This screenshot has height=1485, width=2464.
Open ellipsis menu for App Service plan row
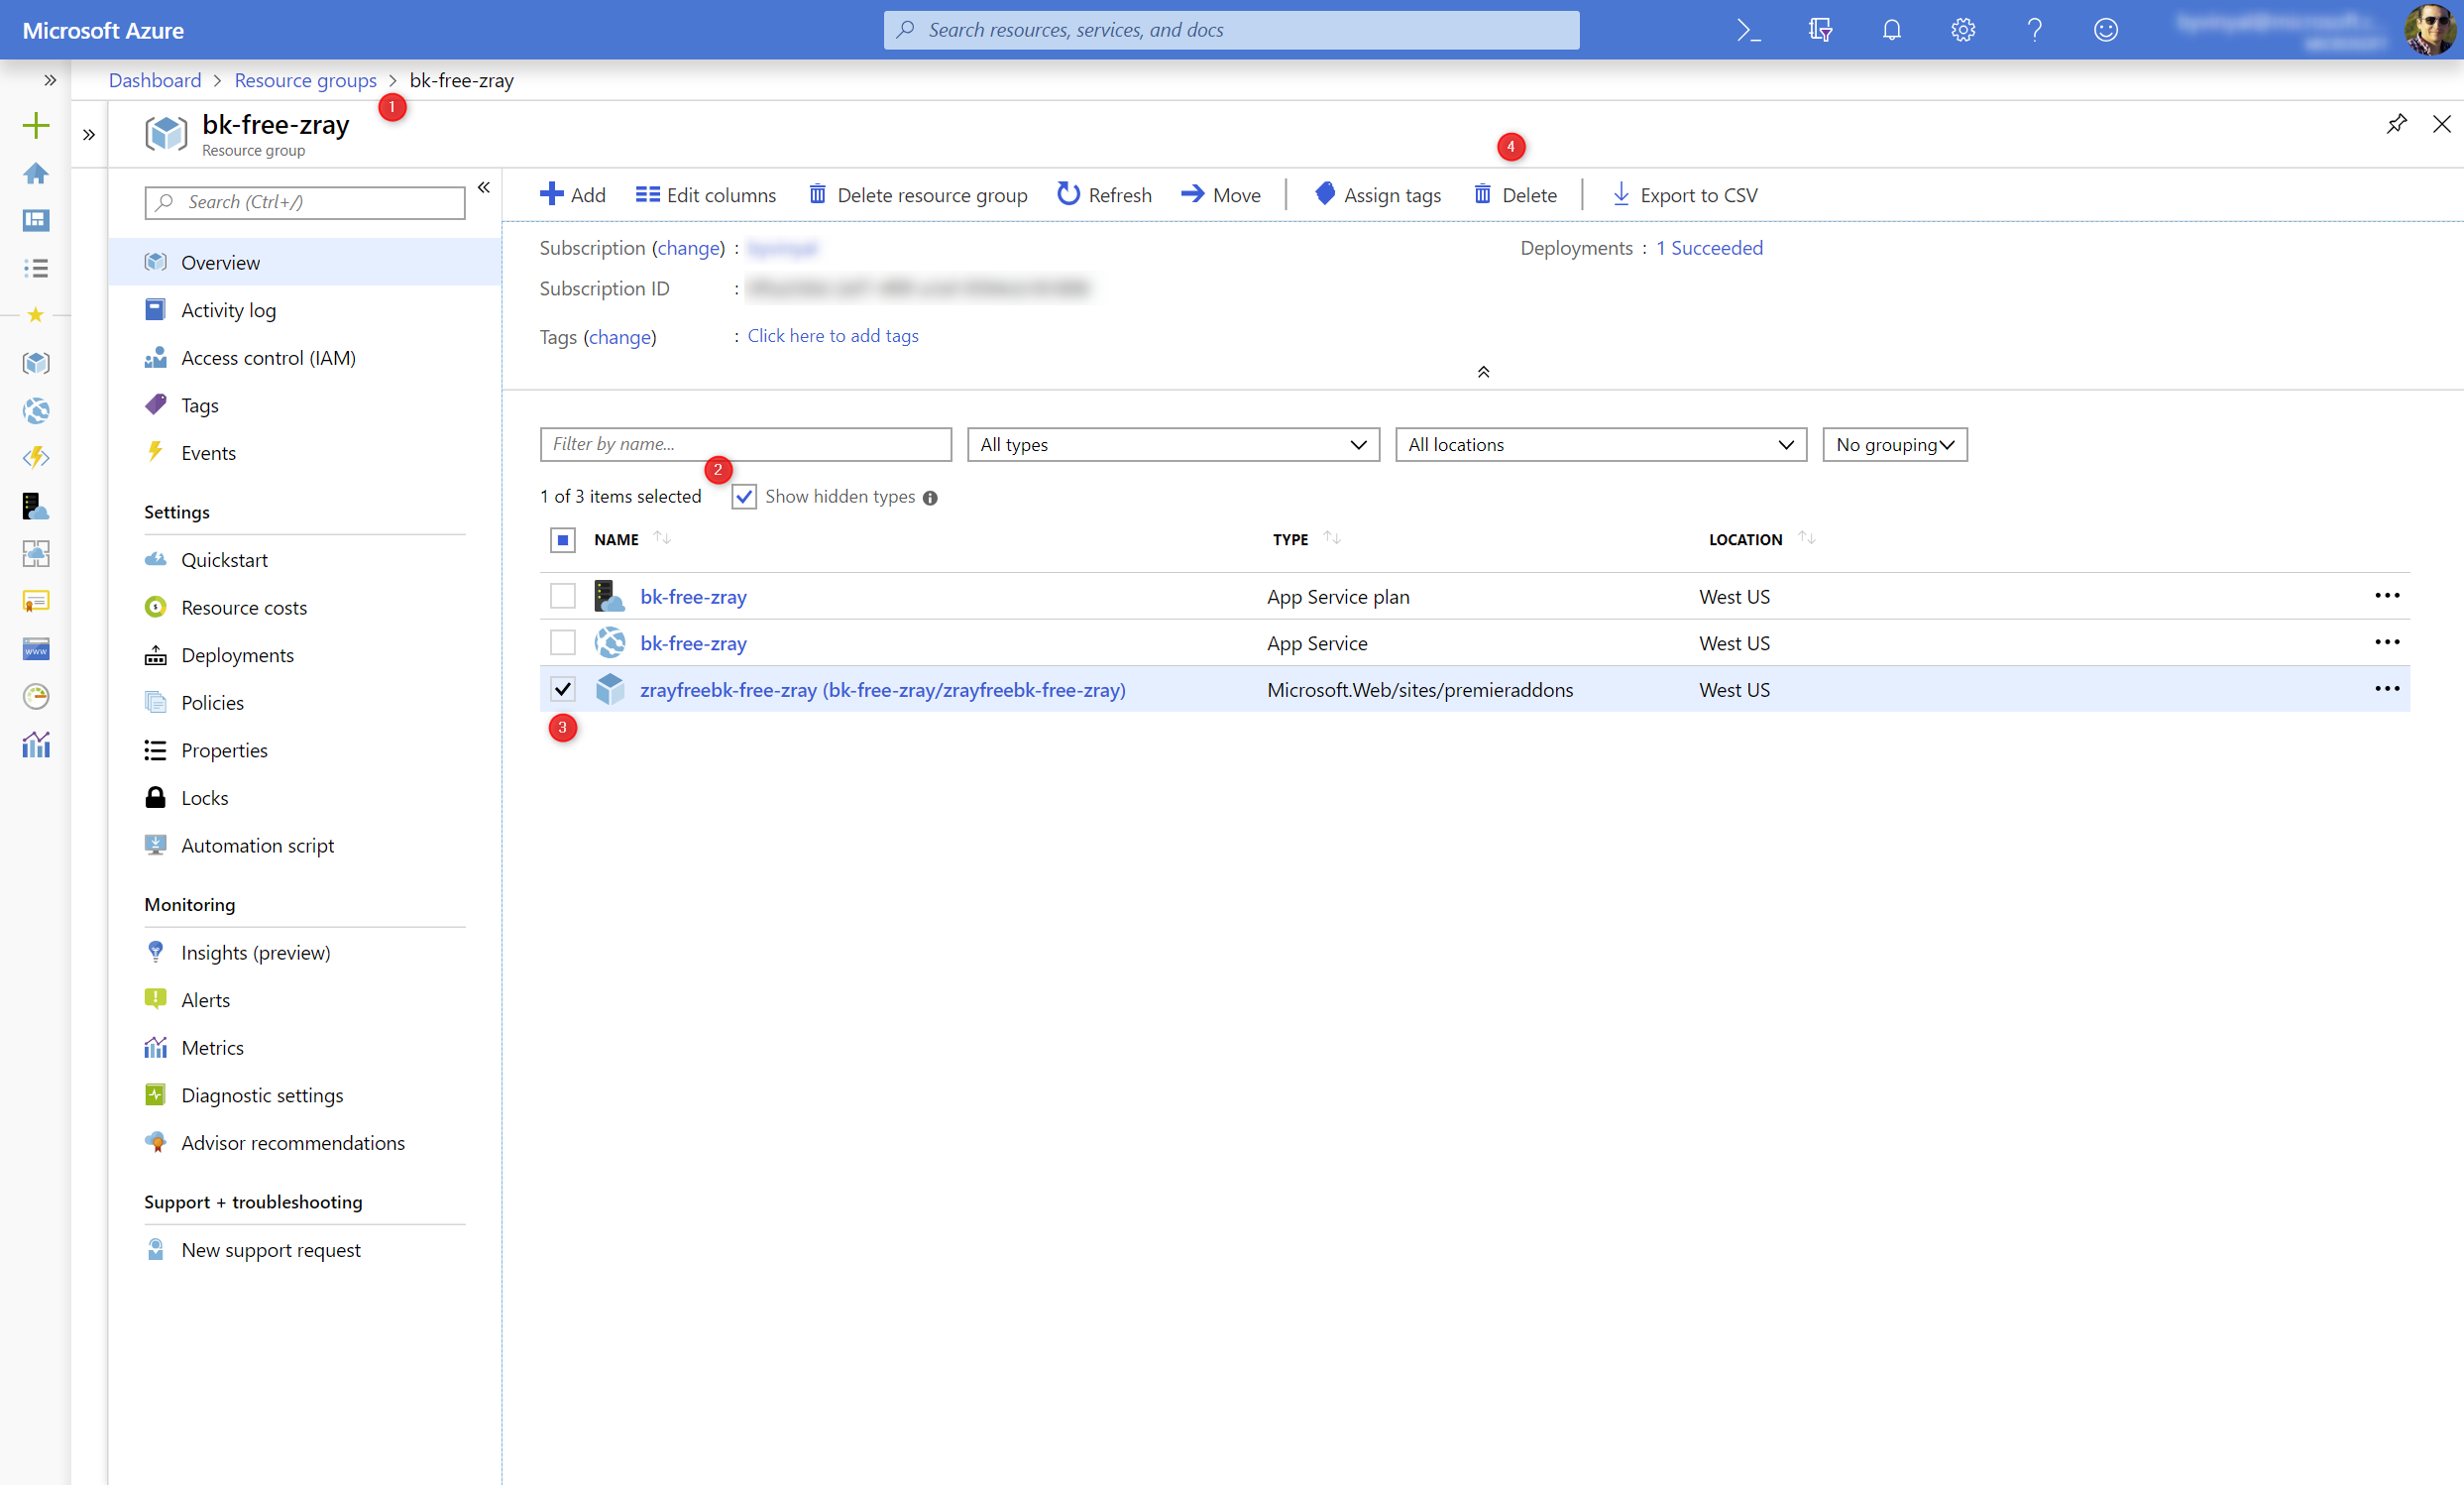point(2386,596)
